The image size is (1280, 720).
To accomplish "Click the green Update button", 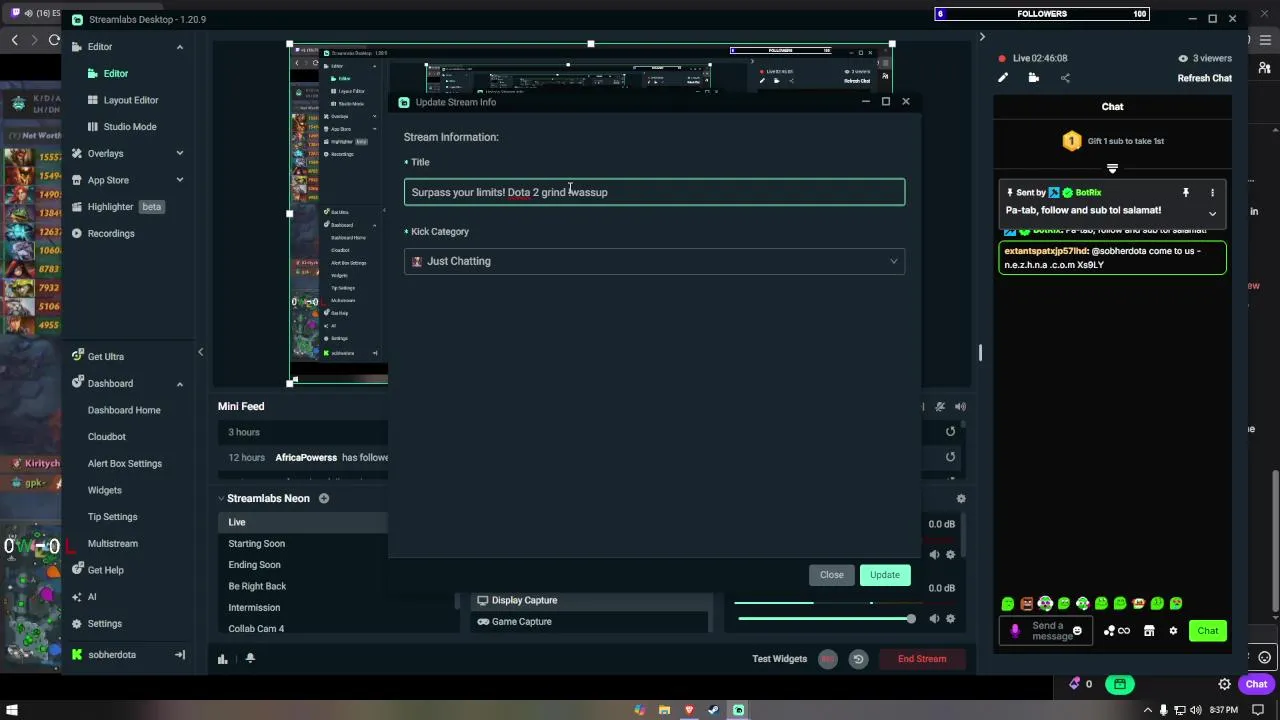I will click(884, 575).
